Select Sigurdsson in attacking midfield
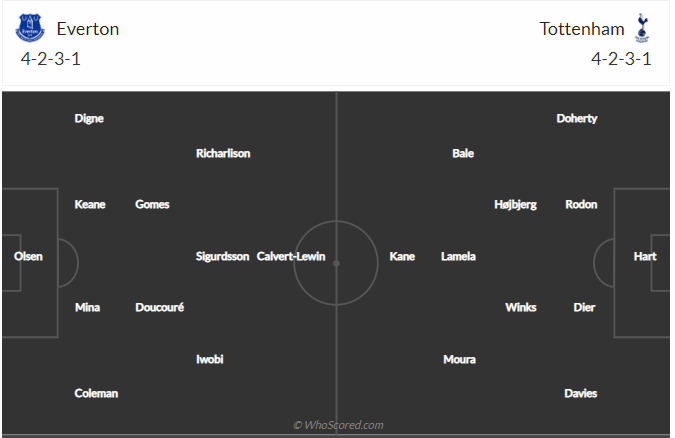The height and width of the screenshot is (438, 675). (x=222, y=256)
